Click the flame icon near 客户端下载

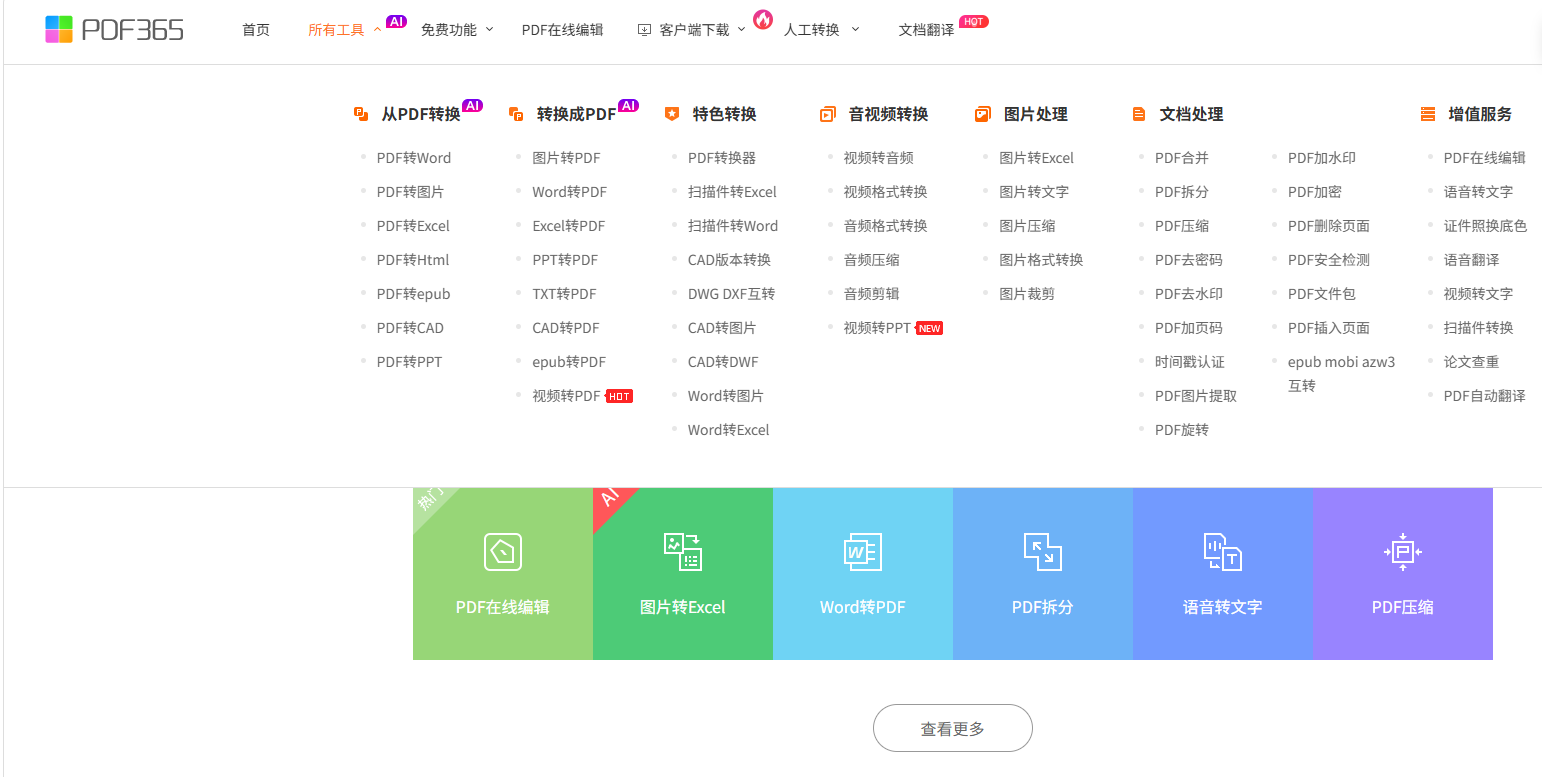(x=763, y=19)
